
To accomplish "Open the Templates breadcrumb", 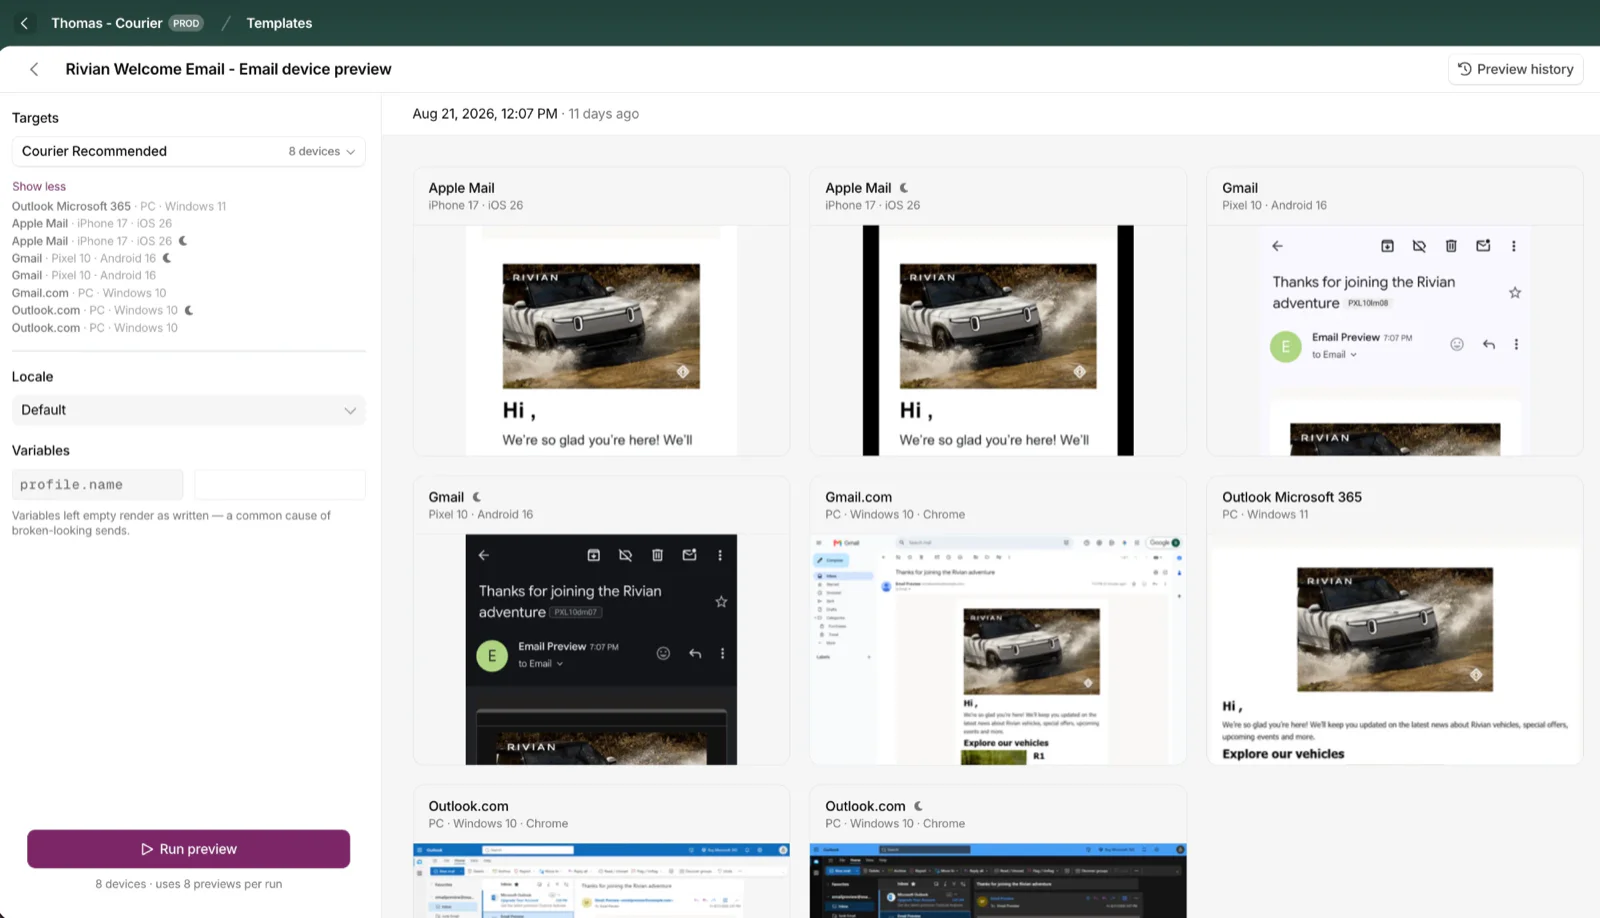I will coord(279,23).
